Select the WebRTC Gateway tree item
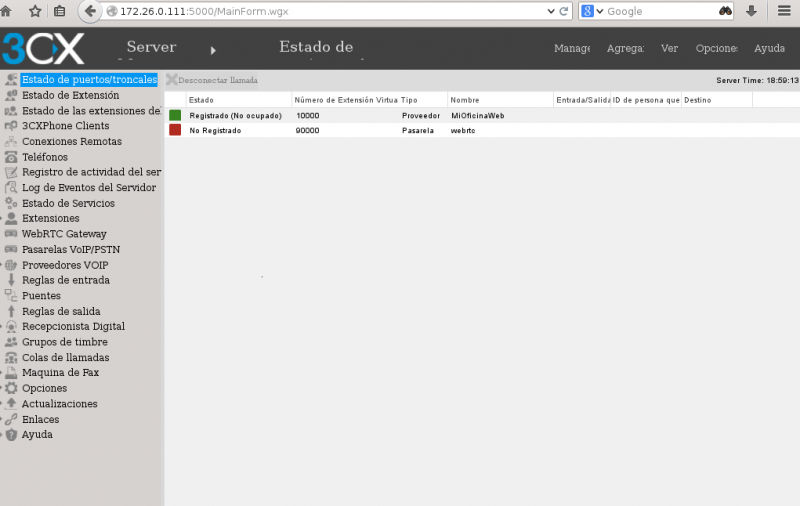This screenshot has width=800, height=506. pos(64,234)
